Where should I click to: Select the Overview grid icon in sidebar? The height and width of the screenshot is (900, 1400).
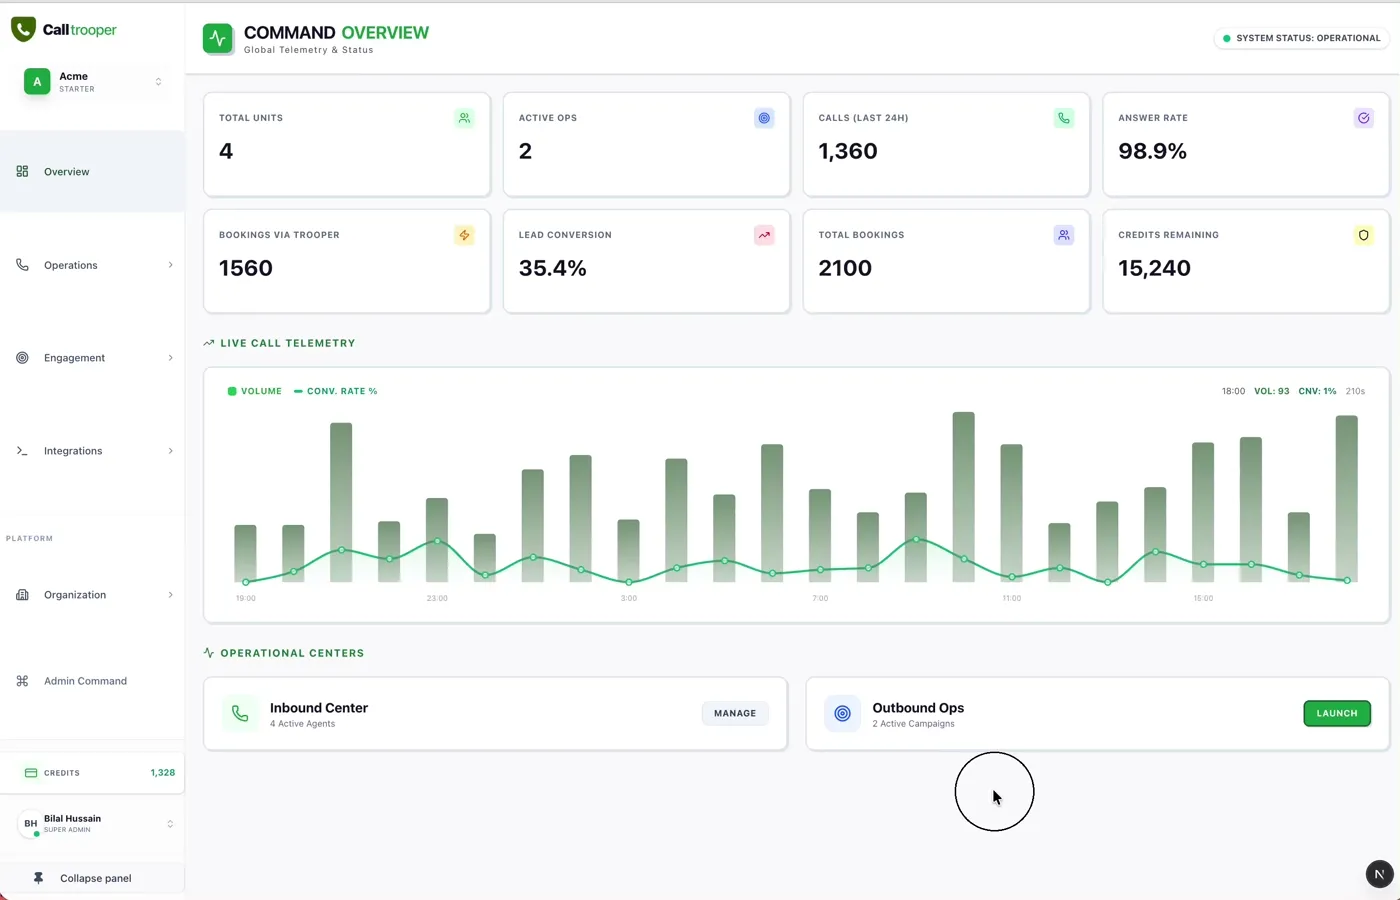pyautogui.click(x=21, y=171)
